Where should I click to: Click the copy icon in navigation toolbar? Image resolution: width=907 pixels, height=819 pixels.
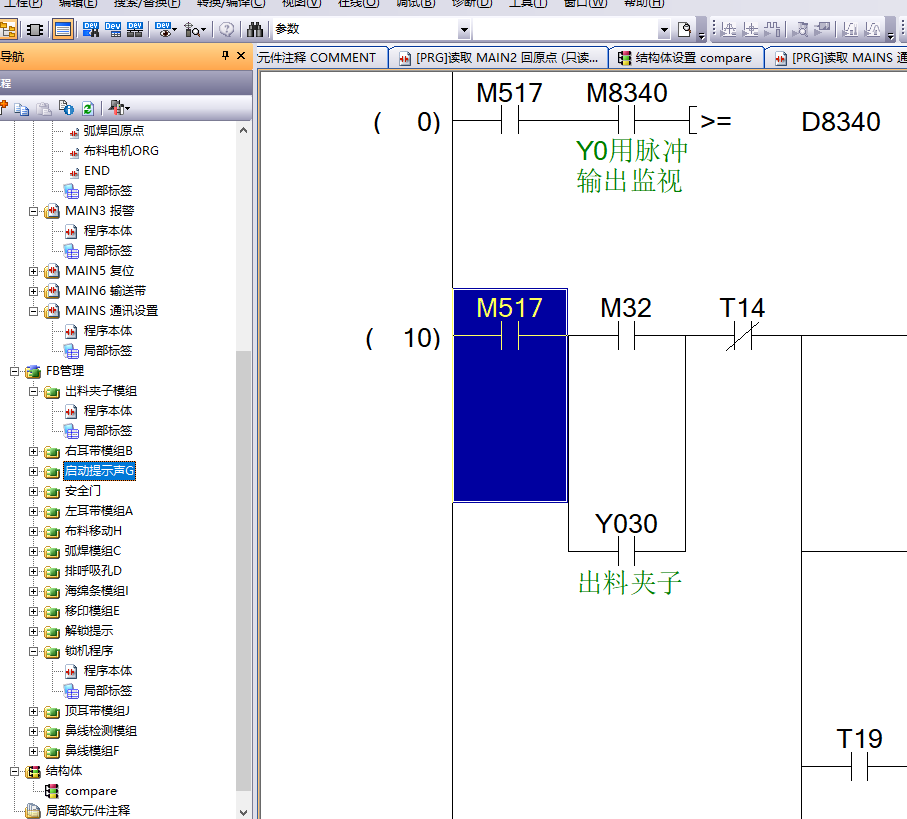(x=22, y=107)
